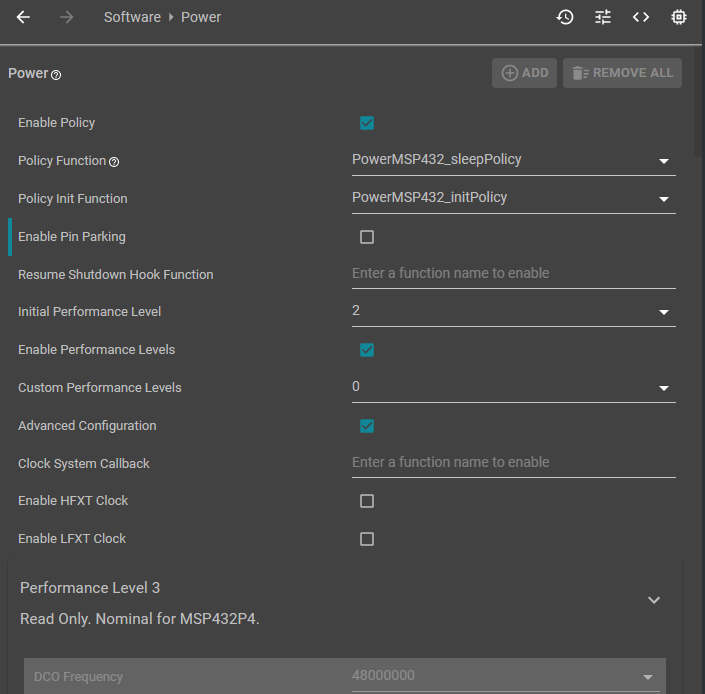This screenshot has height=694, width=705.
Task: Show generated code with the brackets icon
Action: (x=641, y=17)
